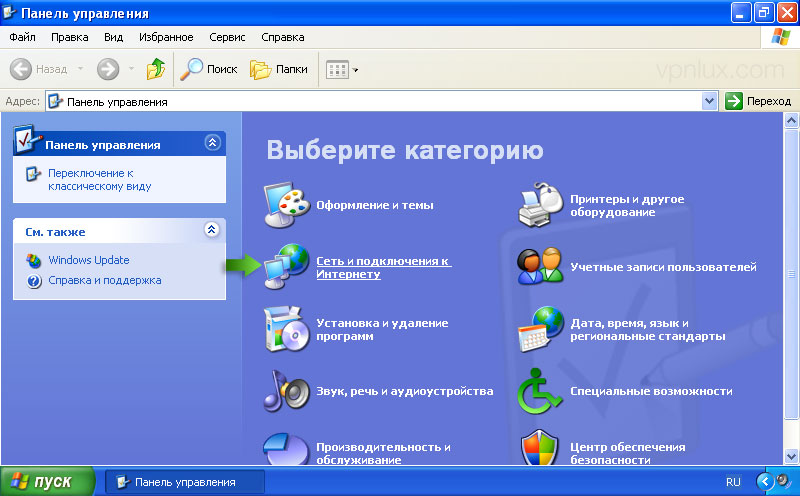Image resolution: width=800 pixels, height=496 pixels.
Task: Open Справка и поддержка link
Action: [x=105, y=280]
